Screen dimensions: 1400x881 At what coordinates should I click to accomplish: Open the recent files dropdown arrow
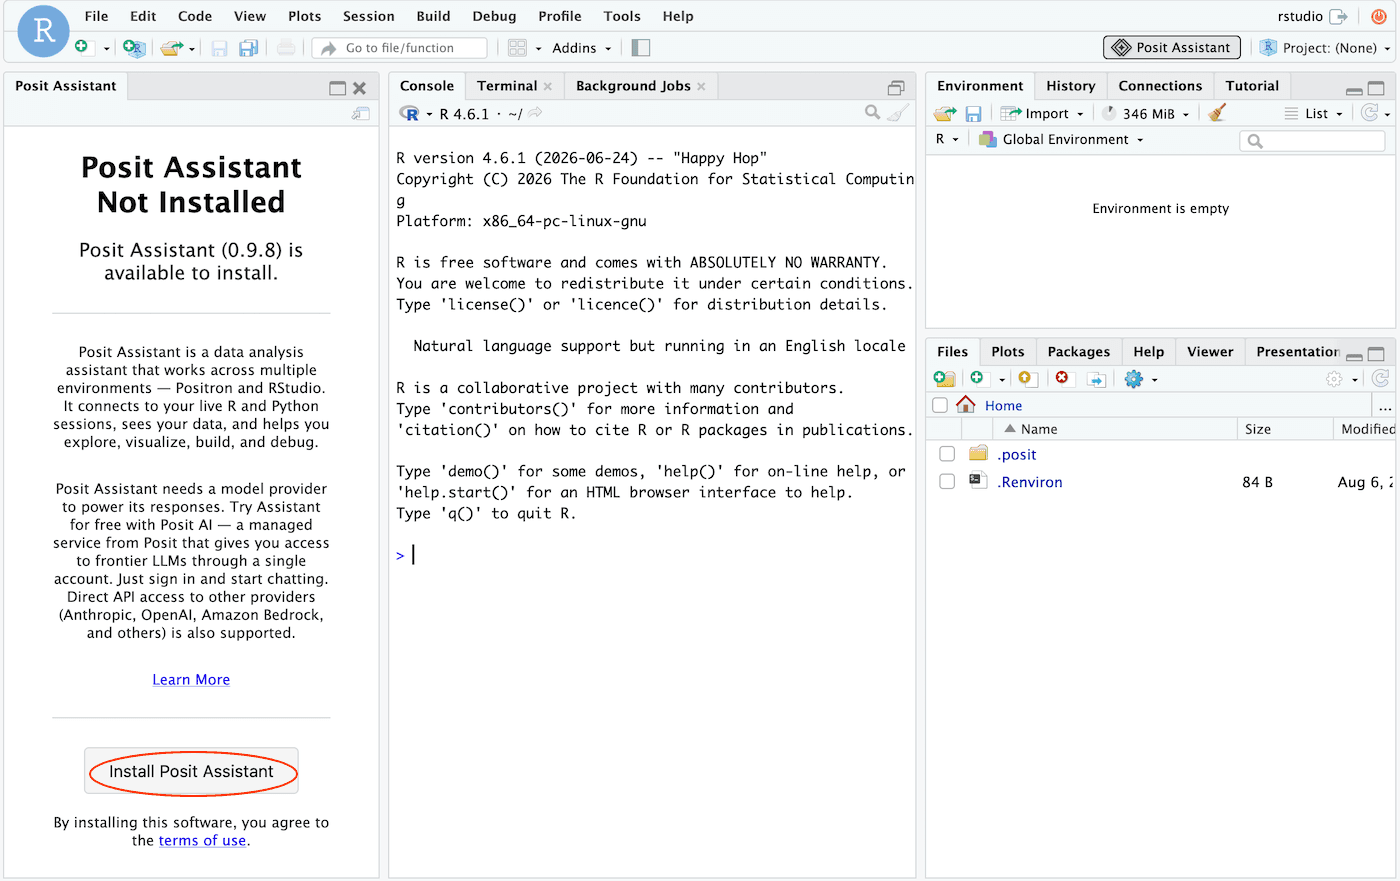pyautogui.click(x=192, y=48)
